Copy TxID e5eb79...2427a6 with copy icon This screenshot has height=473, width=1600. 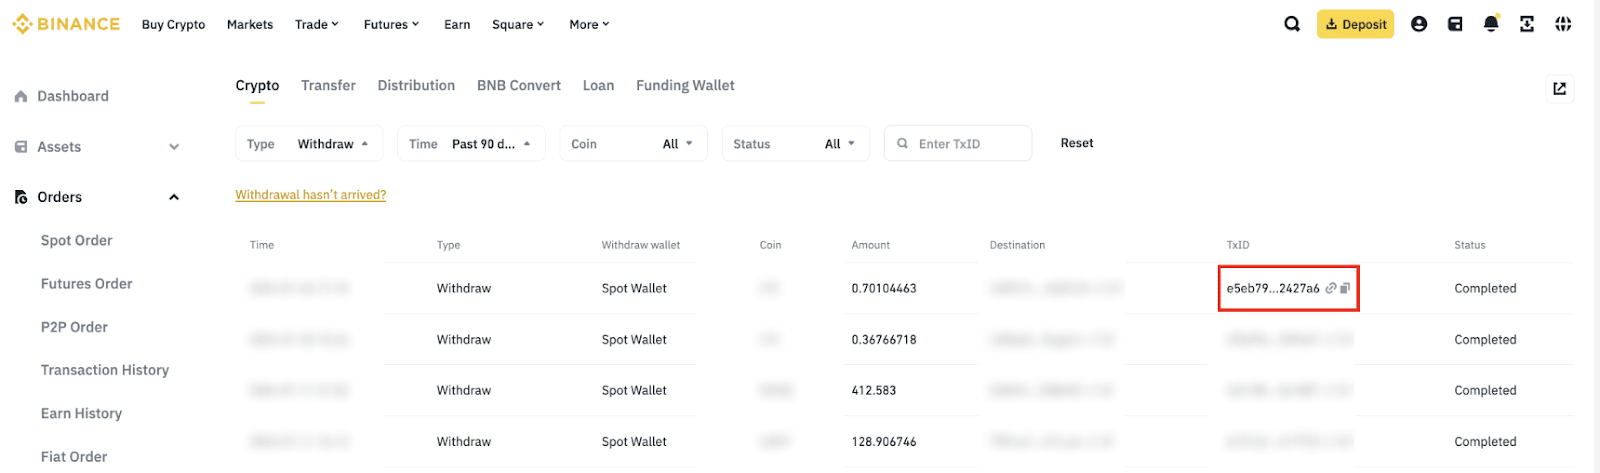pyautogui.click(x=1345, y=288)
